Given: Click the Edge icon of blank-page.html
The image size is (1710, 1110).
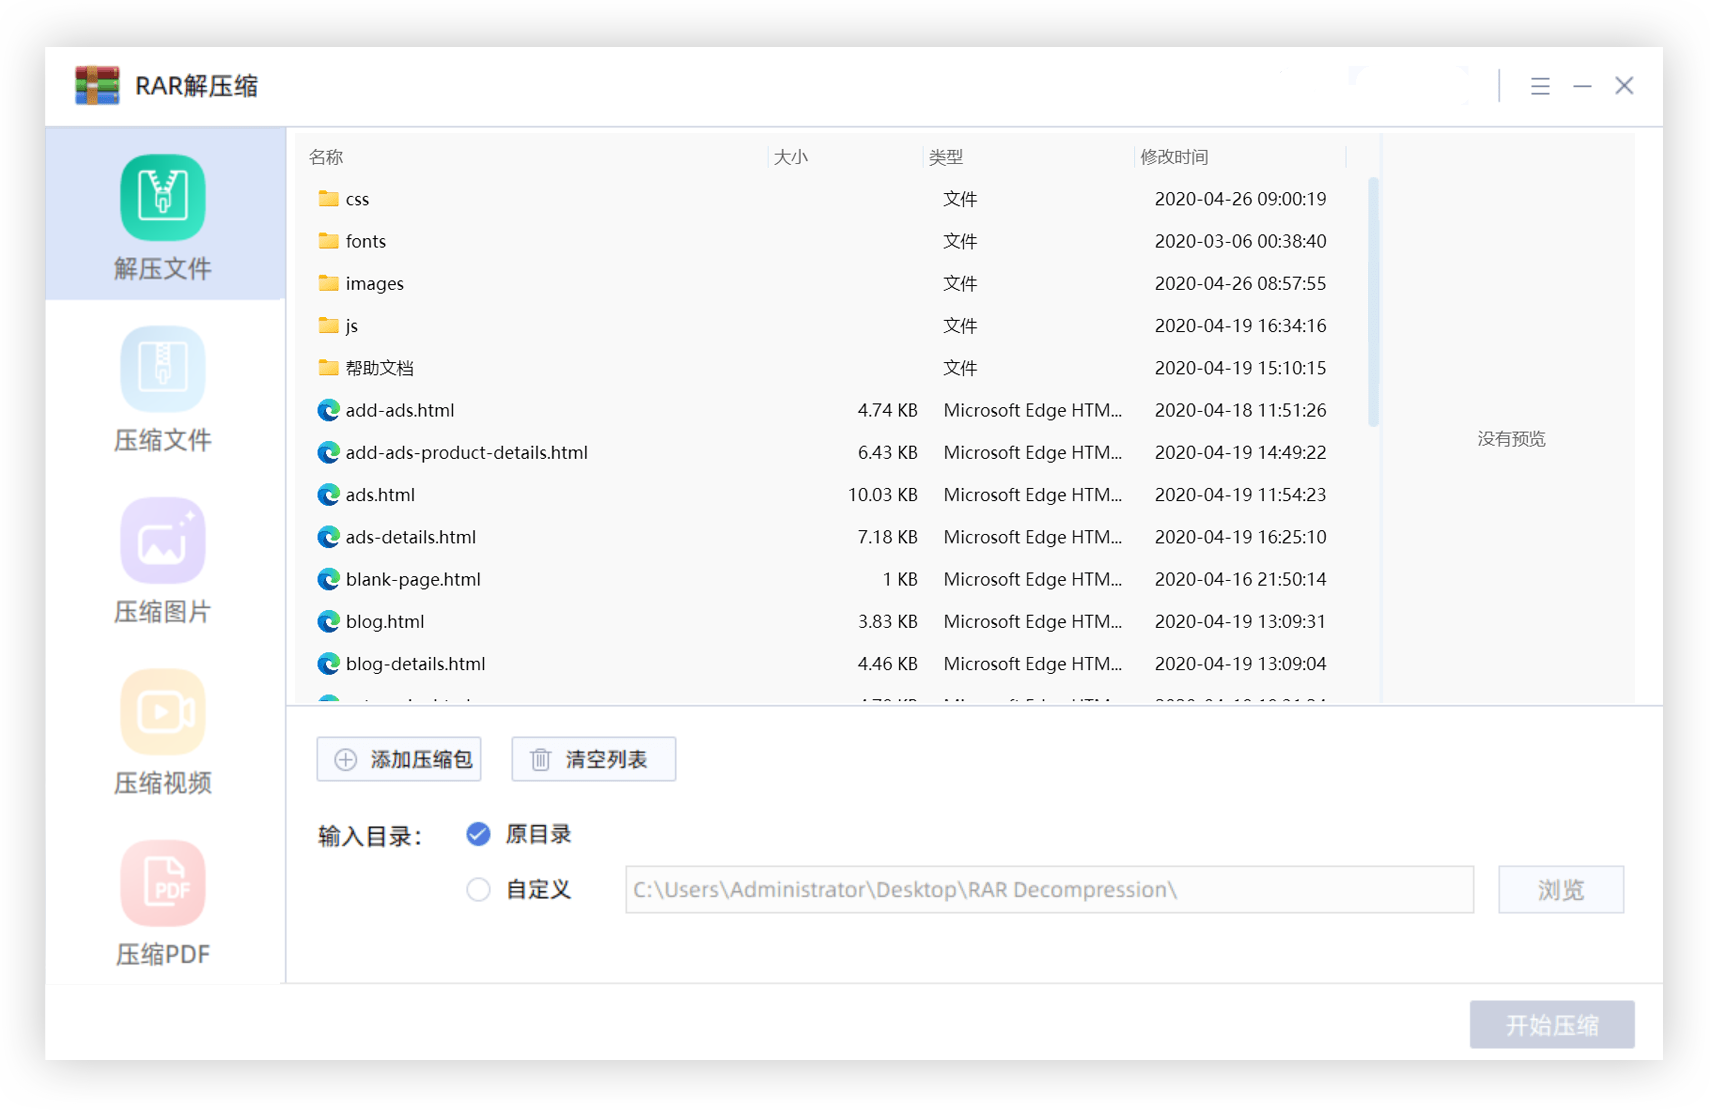Looking at the screenshot, I should coord(328,579).
